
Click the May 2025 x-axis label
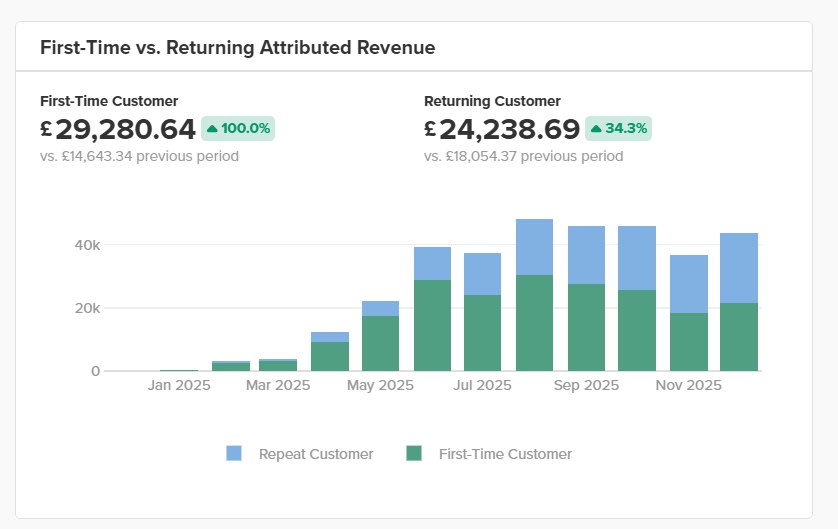pos(380,385)
